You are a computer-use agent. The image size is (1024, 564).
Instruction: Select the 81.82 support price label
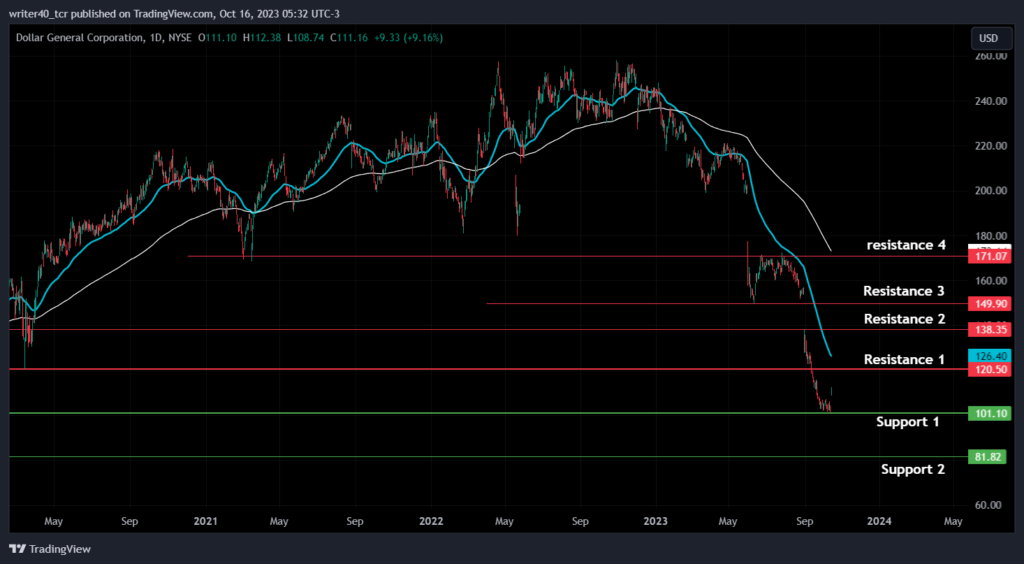click(x=988, y=457)
